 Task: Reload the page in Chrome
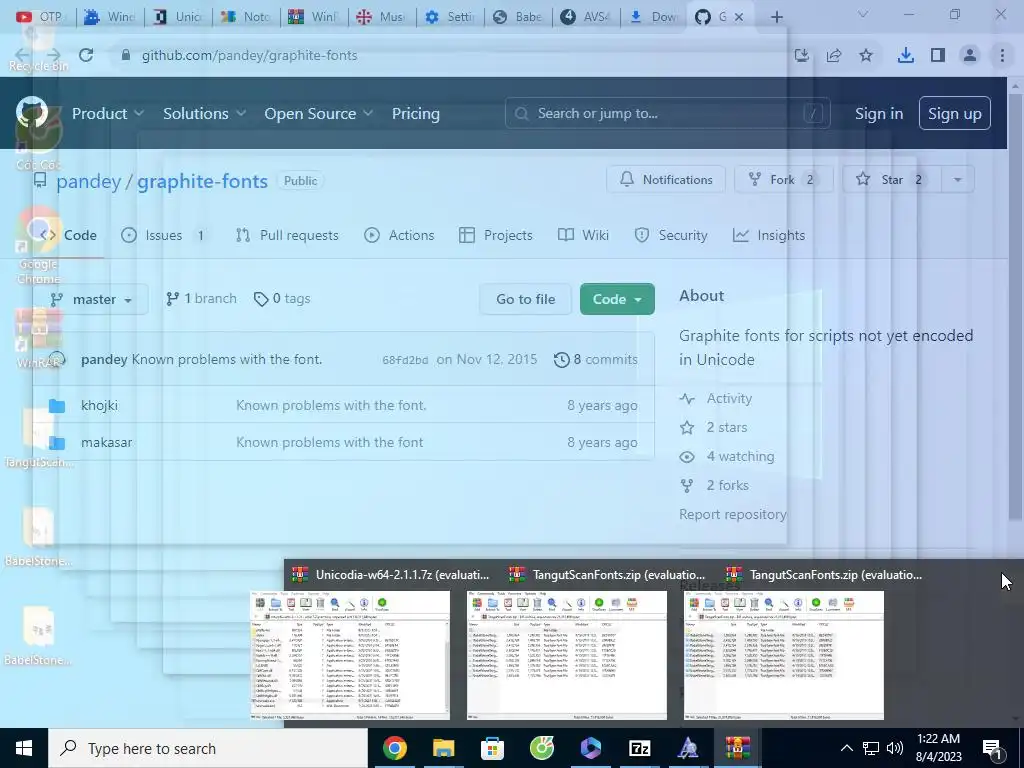tap(86, 56)
